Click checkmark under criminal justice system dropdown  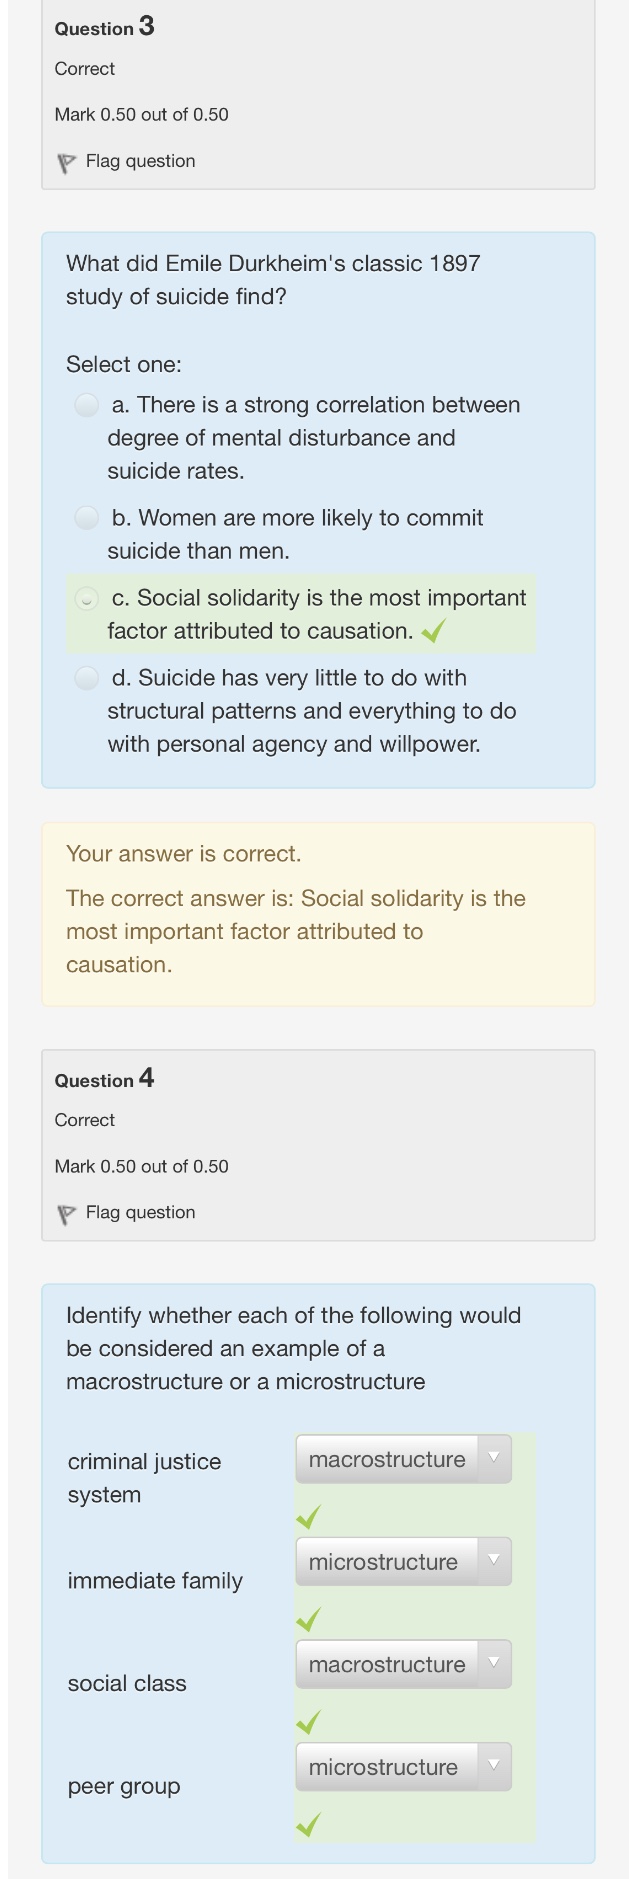click(x=308, y=1517)
